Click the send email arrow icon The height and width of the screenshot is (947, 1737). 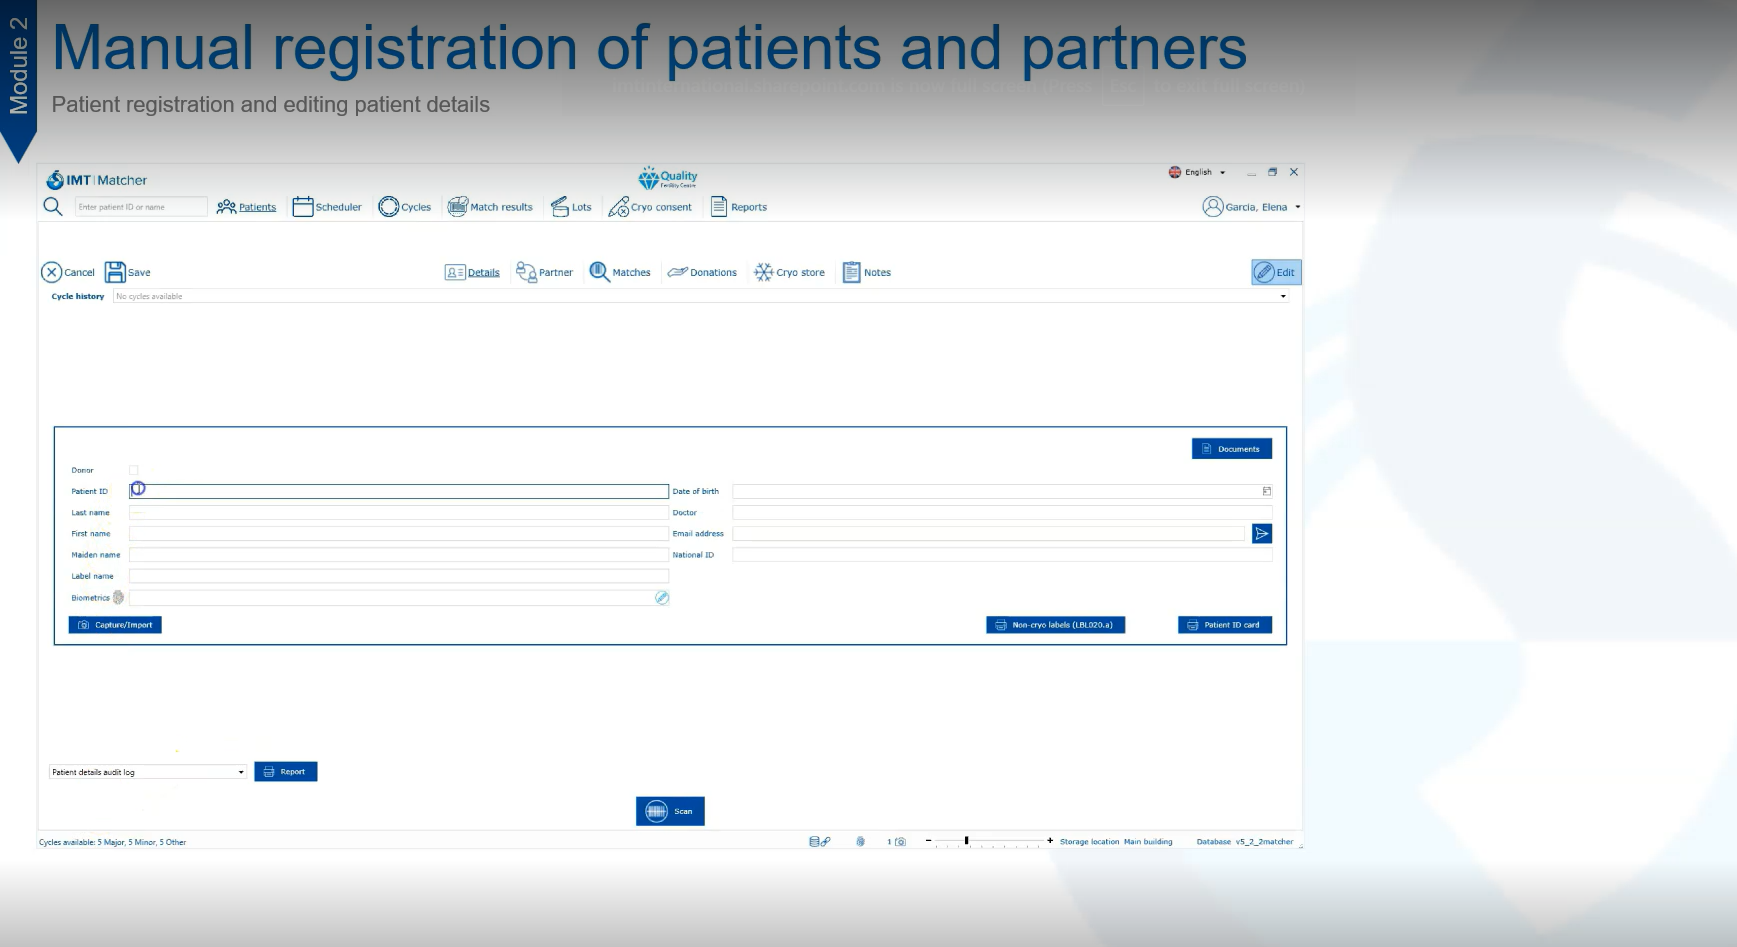tap(1261, 534)
